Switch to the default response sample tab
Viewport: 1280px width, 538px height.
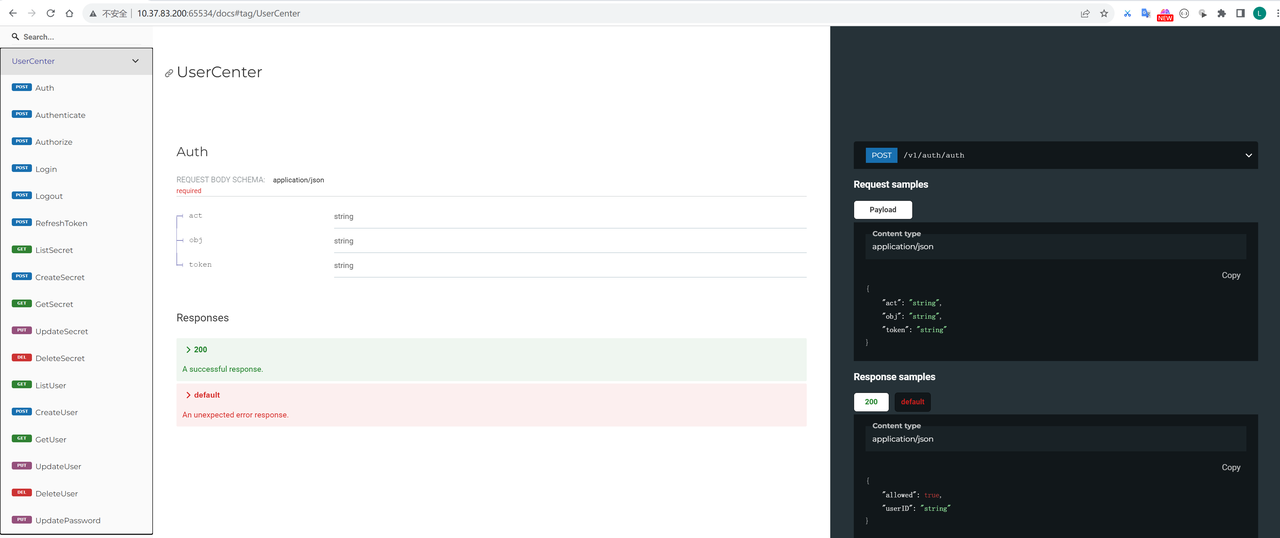(912, 402)
